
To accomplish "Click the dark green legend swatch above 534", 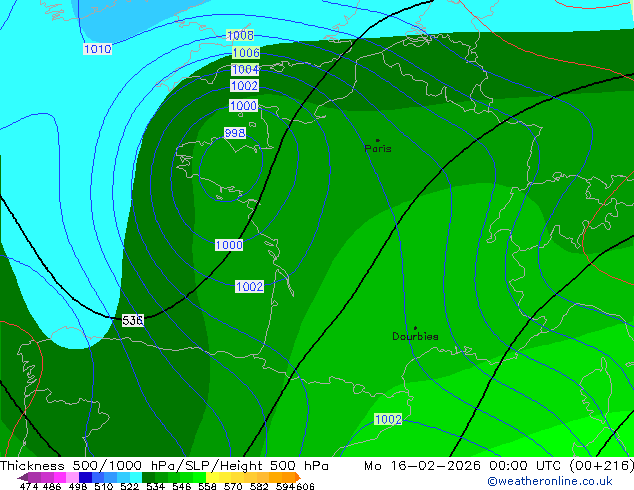I will (x=148, y=477).
